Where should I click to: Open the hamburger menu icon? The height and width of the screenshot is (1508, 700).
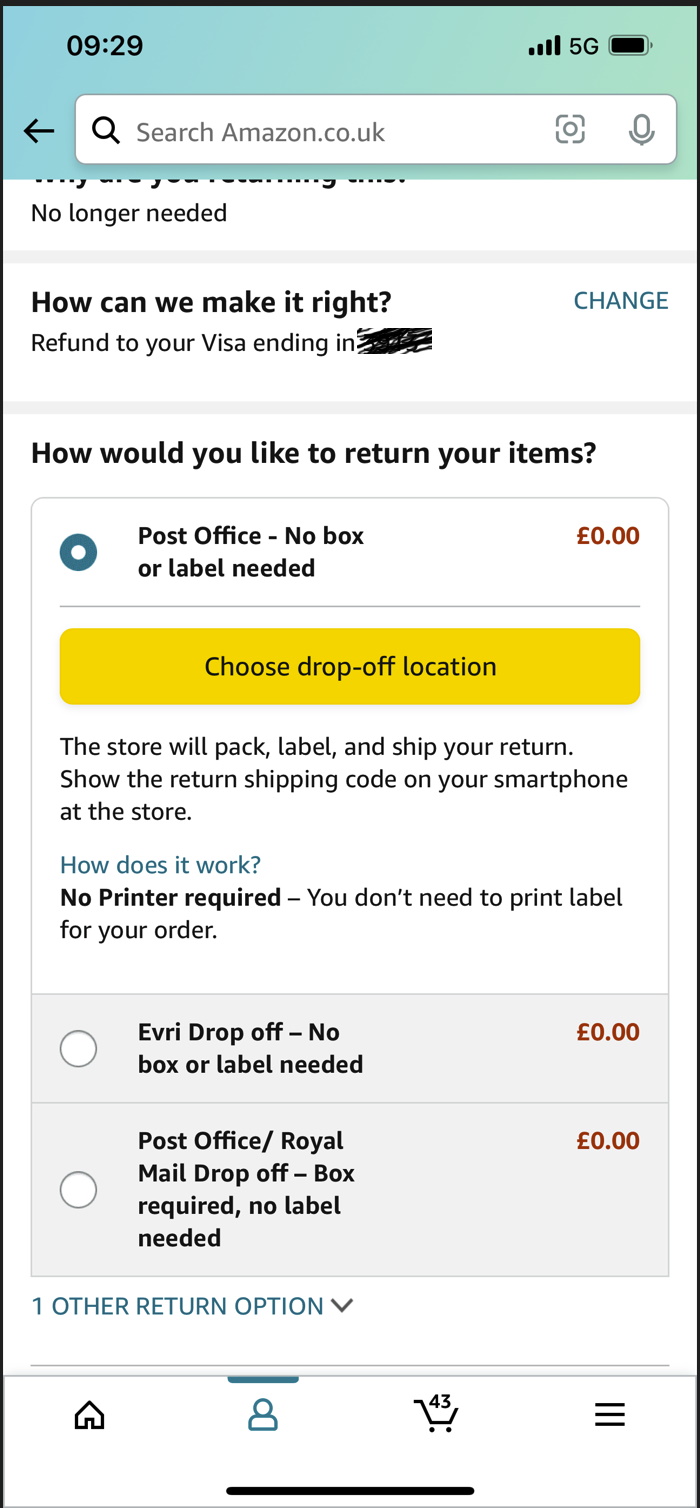[610, 1414]
